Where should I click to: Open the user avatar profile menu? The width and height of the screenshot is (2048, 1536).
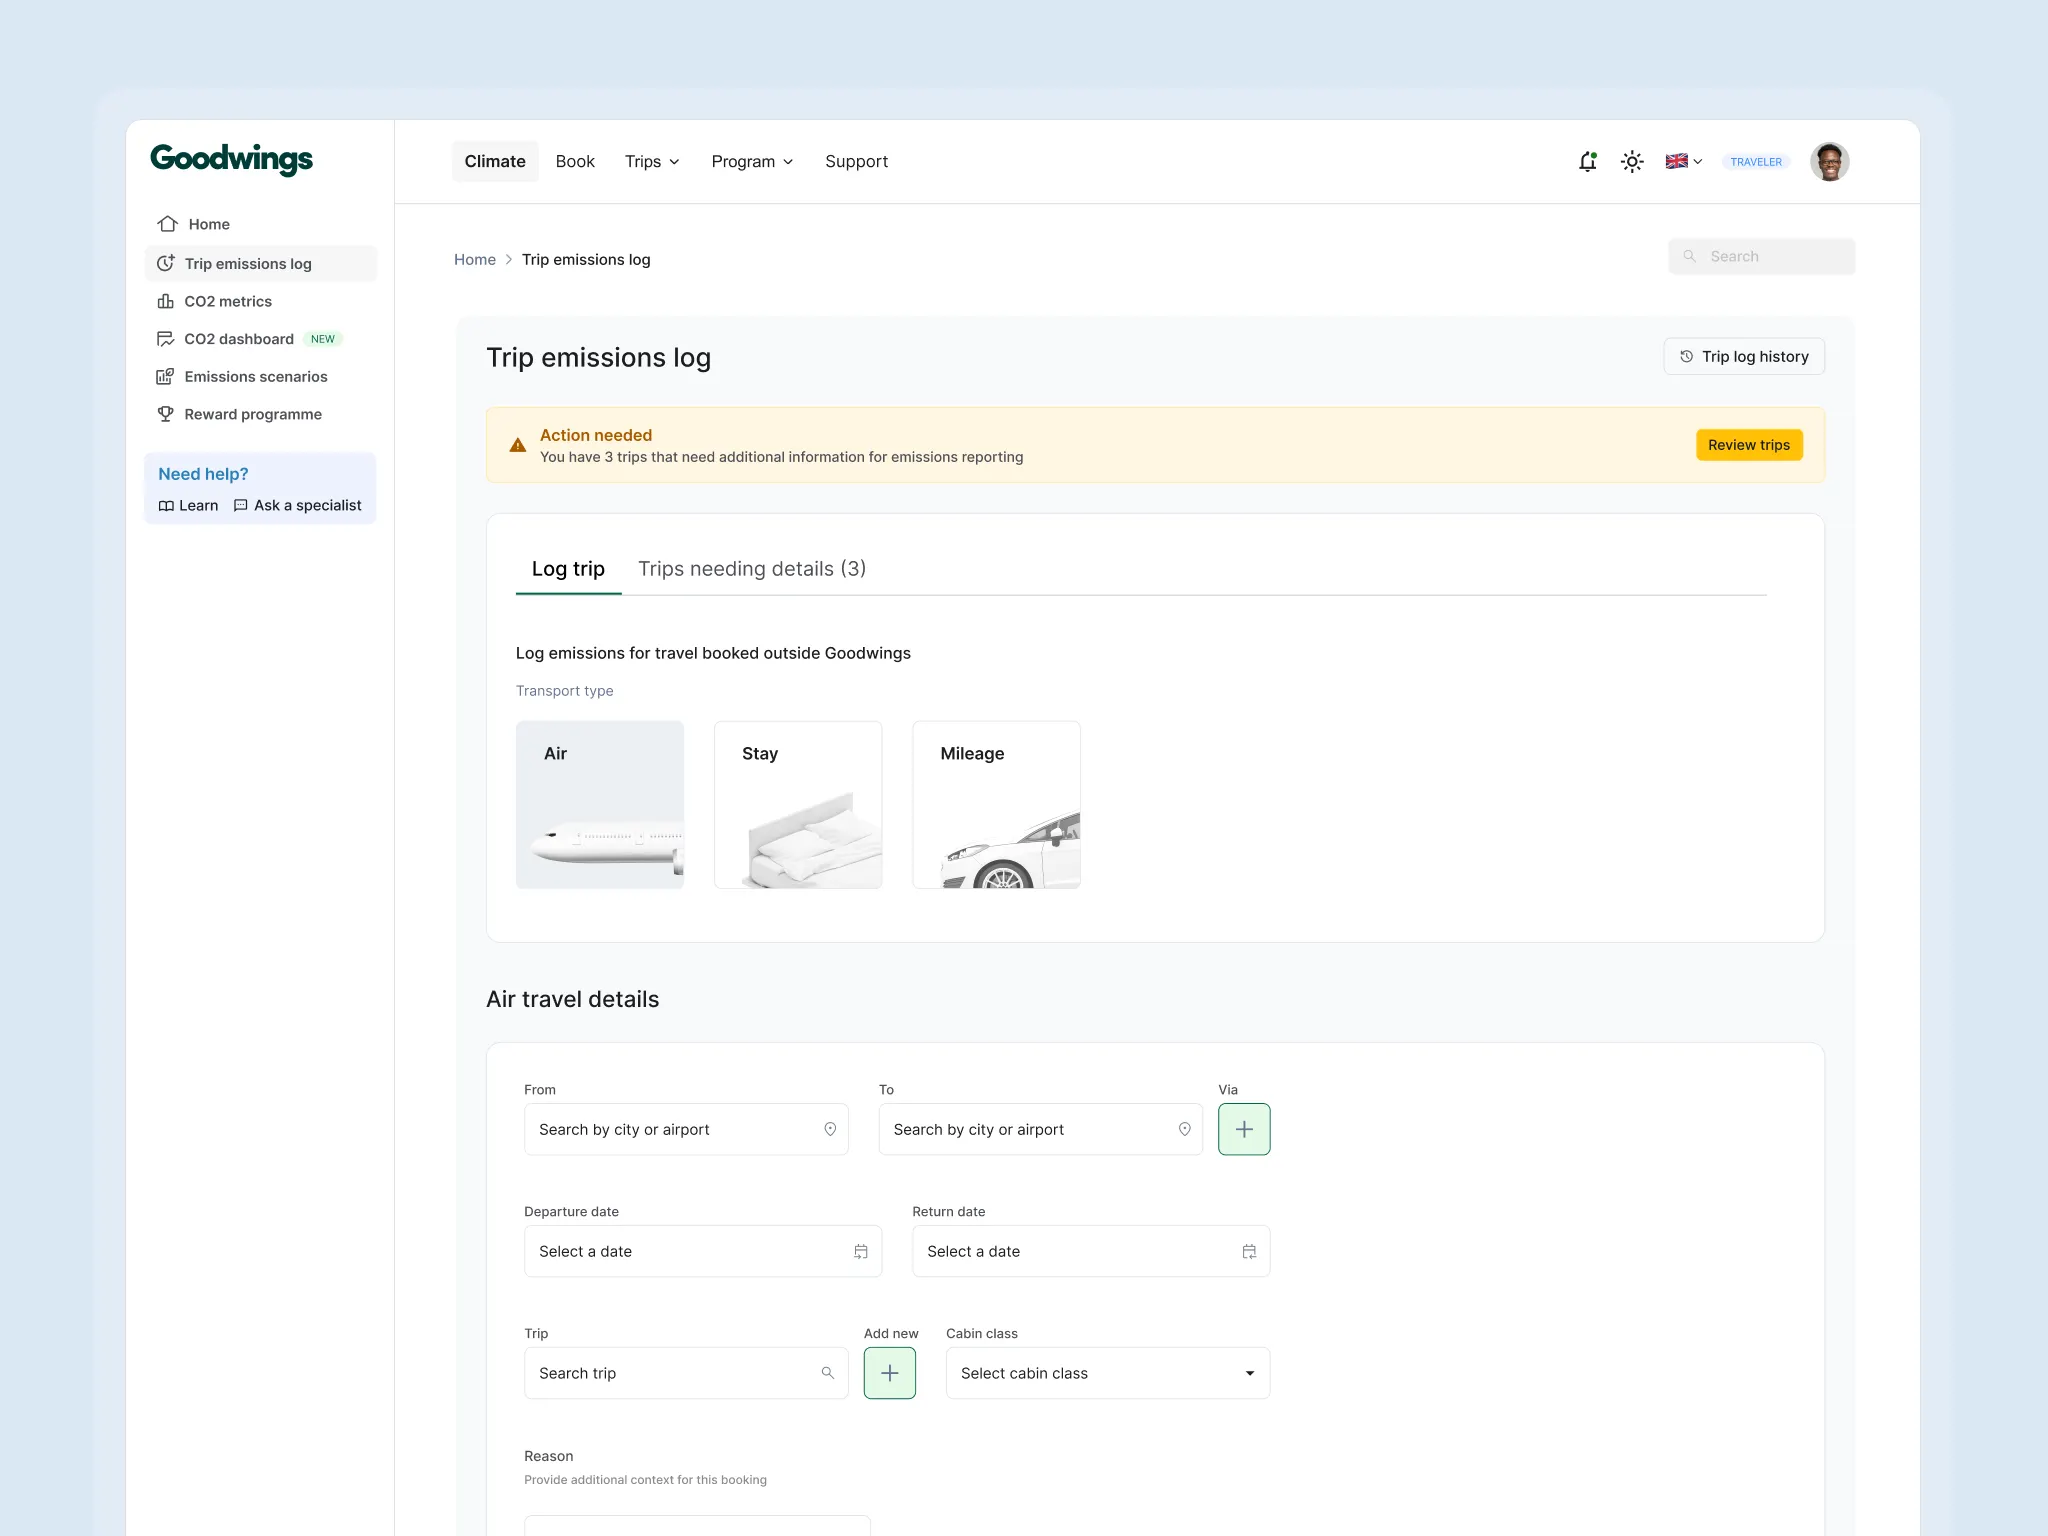coord(1829,161)
